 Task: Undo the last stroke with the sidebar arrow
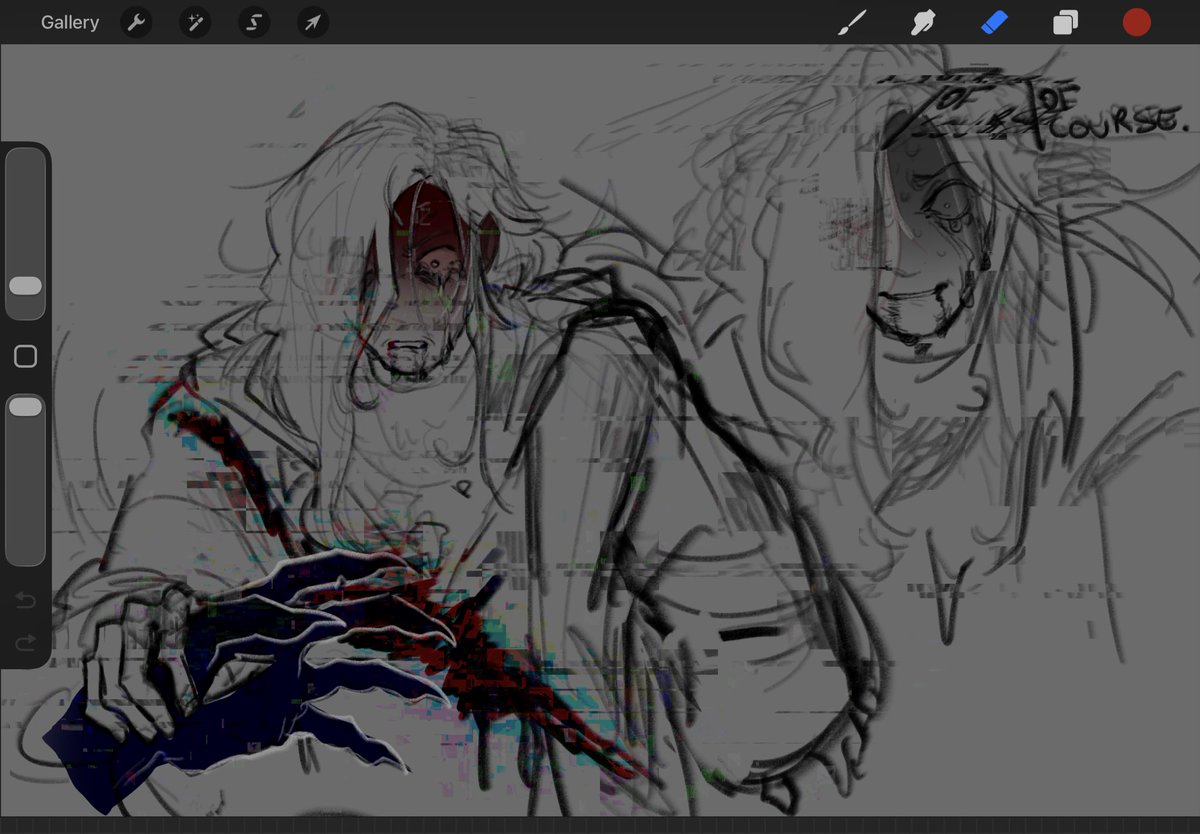click(x=25, y=600)
